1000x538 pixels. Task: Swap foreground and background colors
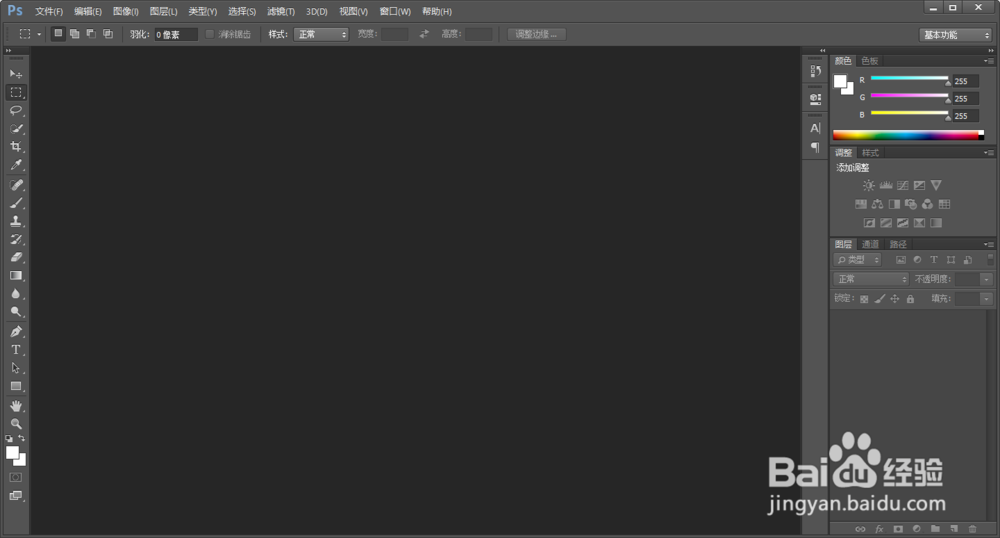(22, 439)
